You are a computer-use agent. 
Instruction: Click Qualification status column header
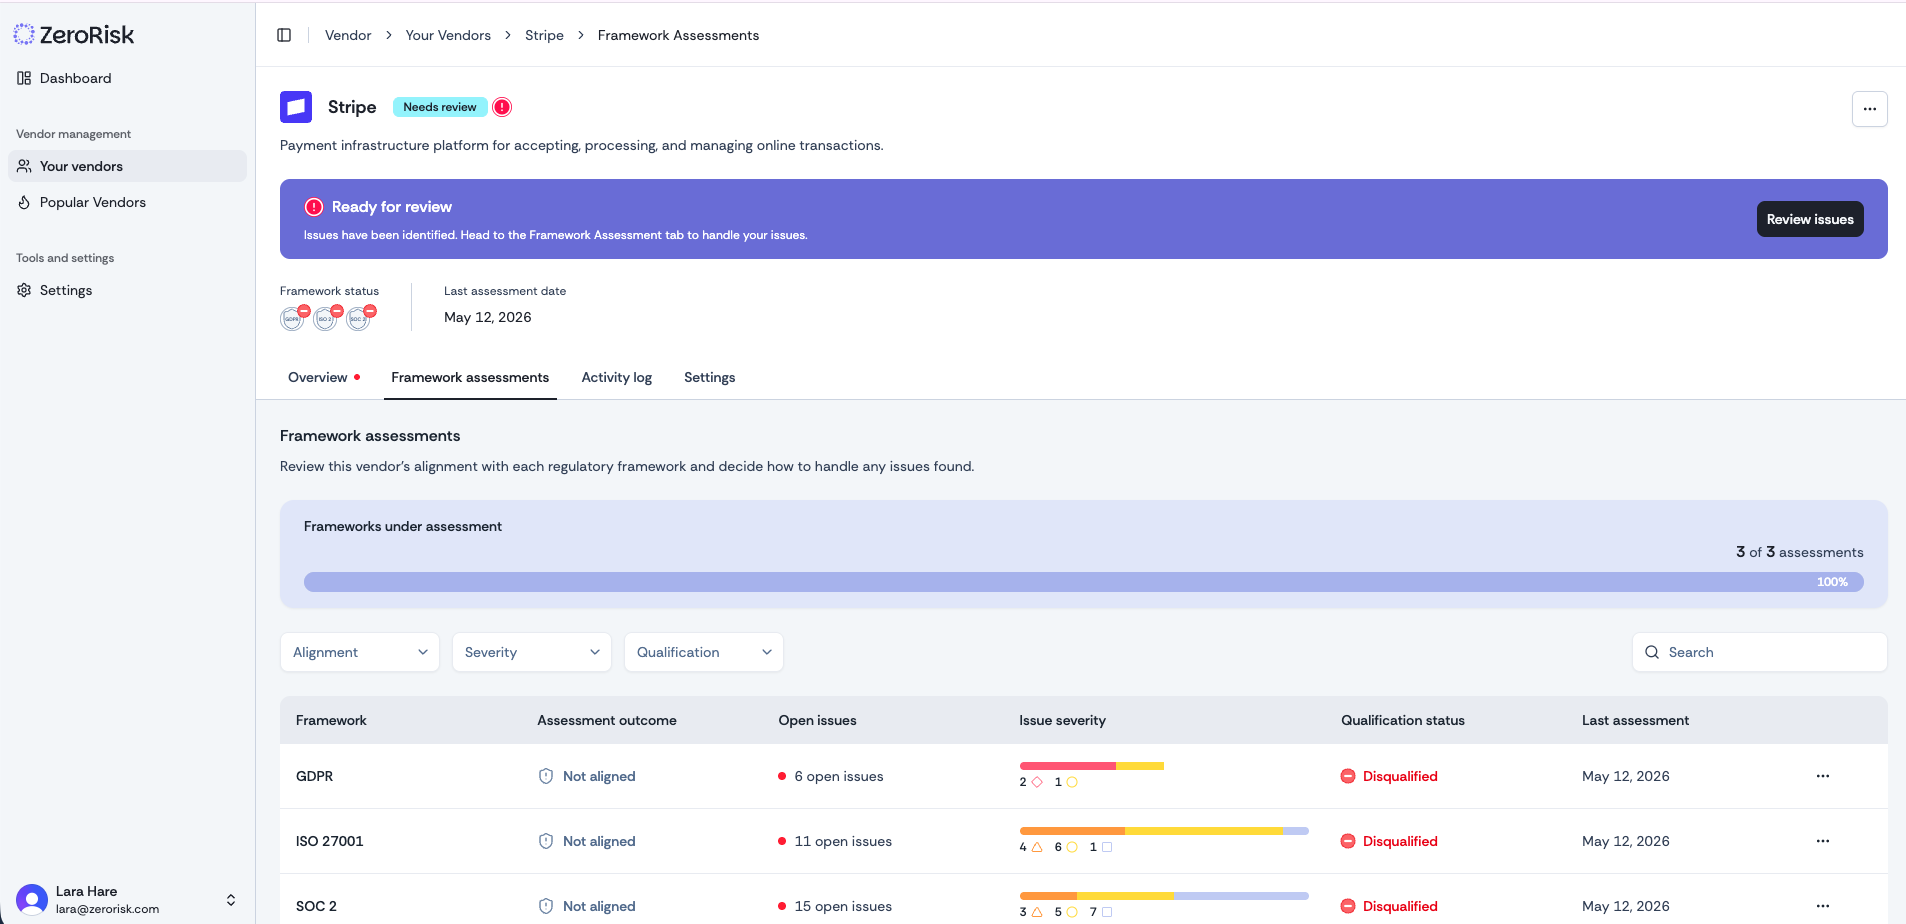click(1403, 720)
